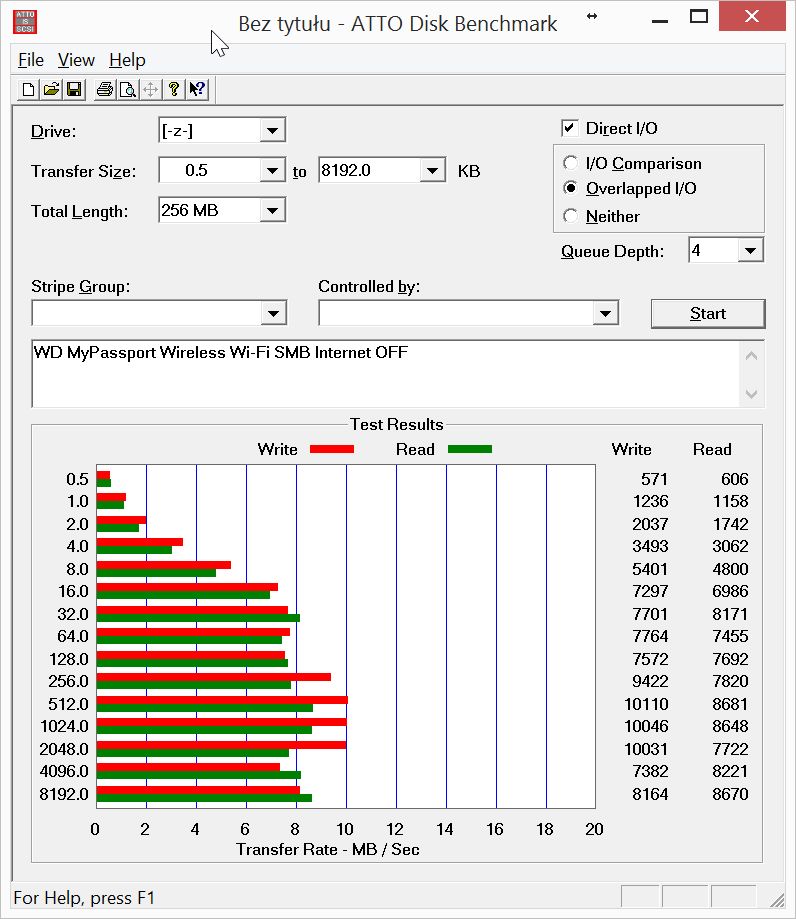Select the Overlapped I/O radio button
The height and width of the screenshot is (919, 796).
[x=570, y=188]
